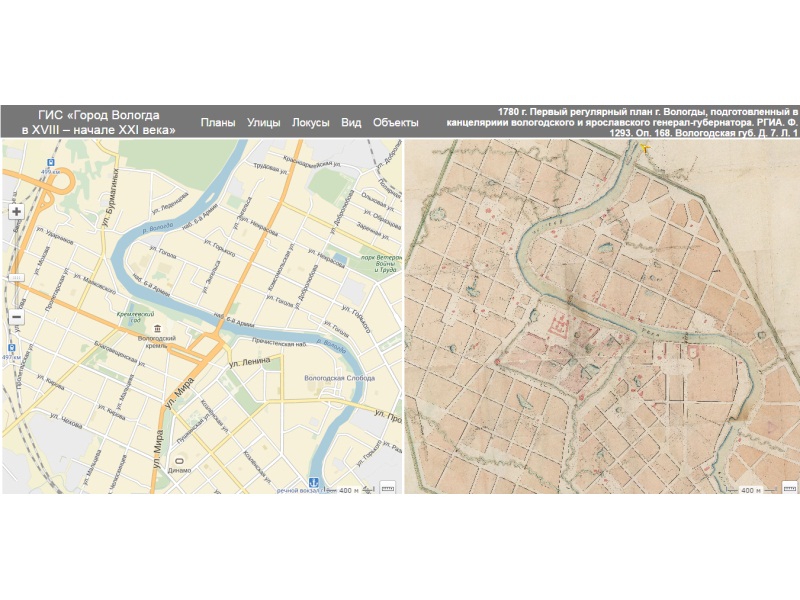This screenshot has width=800, height=600.
Task: Open the Планы menu
Action: coord(218,122)
